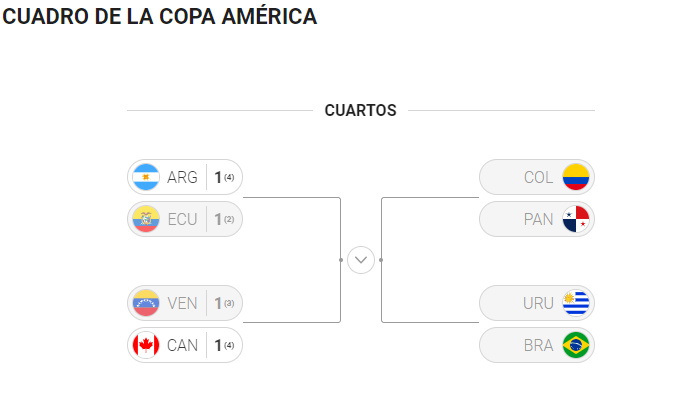674x394 pixels.
Task: Select the URU team label
Action: (x=538, y=303)
